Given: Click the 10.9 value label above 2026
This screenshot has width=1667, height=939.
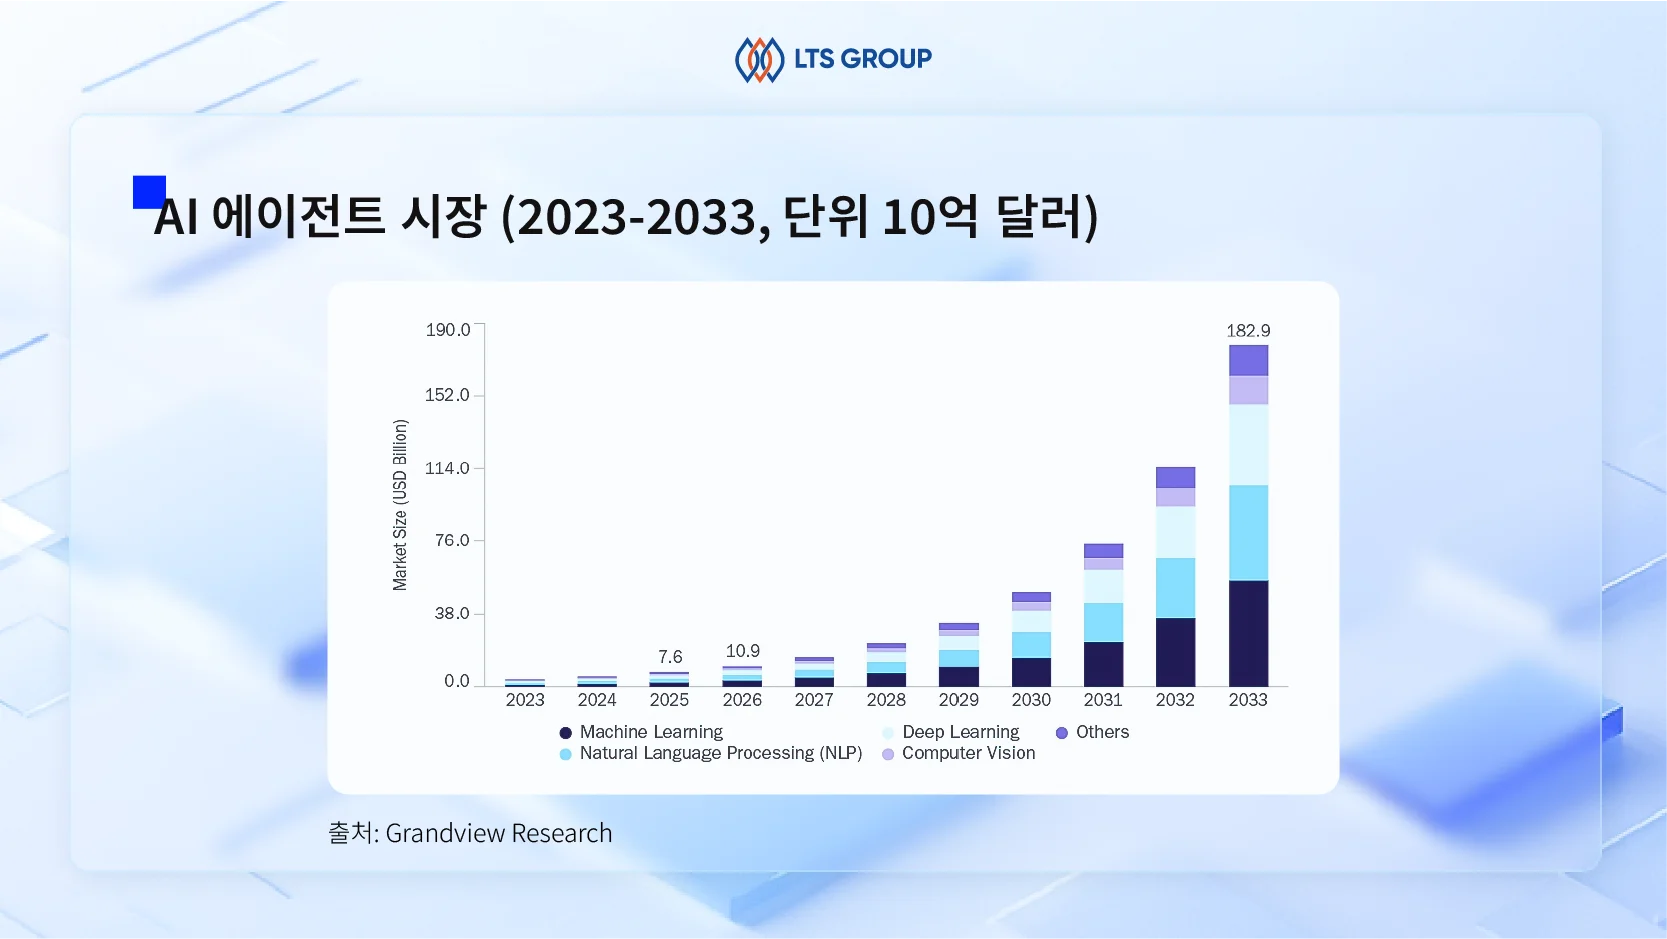Looking at the screenshot, I should (742, 651).
